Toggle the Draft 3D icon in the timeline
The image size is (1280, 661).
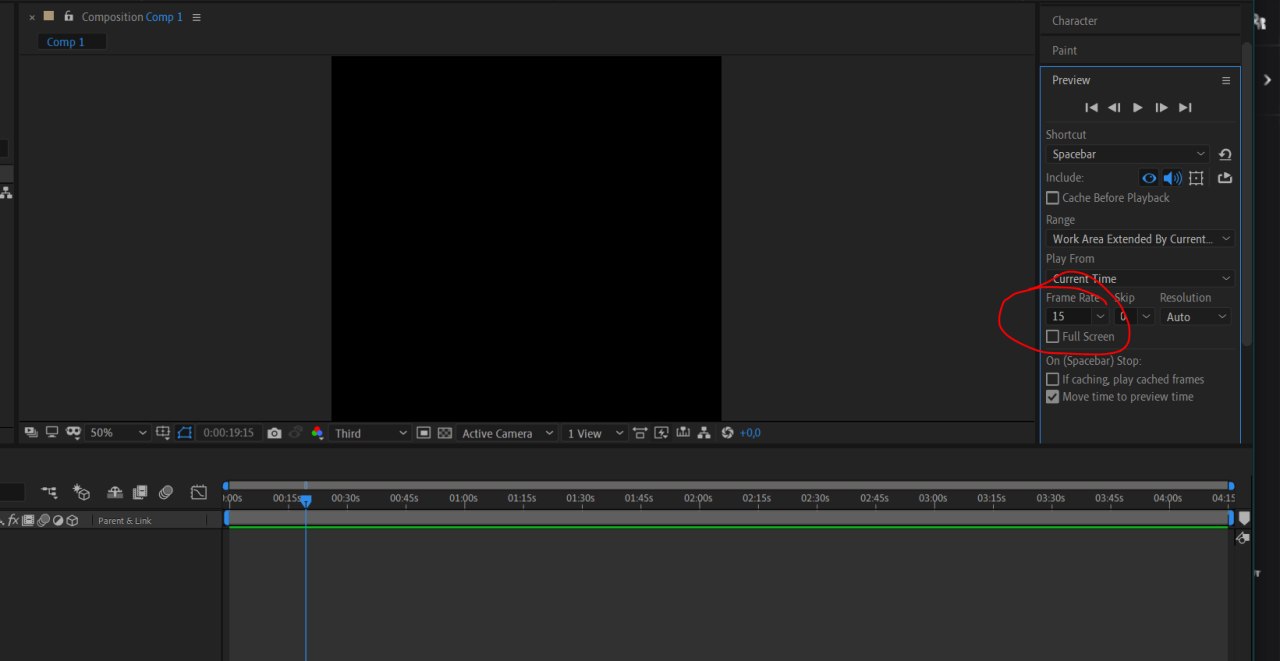[82, 492]
